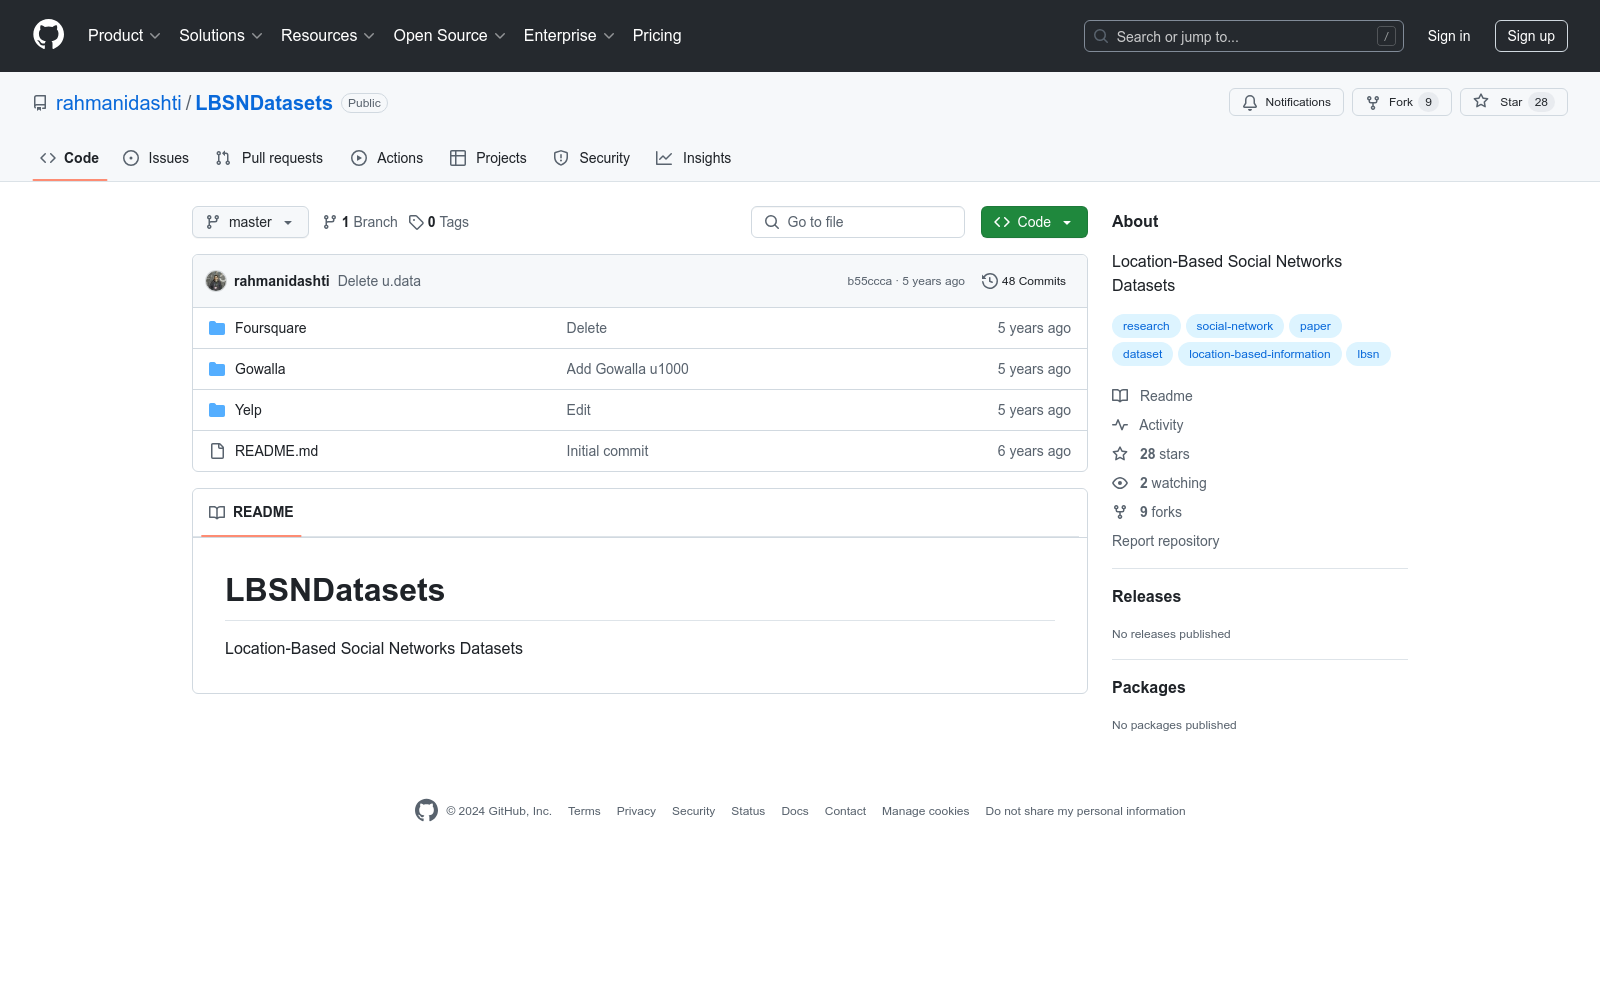Focus the Search or jump to field
Image resolution: width=1600 pixels, height=1000 pixels.
(x=1244, y=36)
